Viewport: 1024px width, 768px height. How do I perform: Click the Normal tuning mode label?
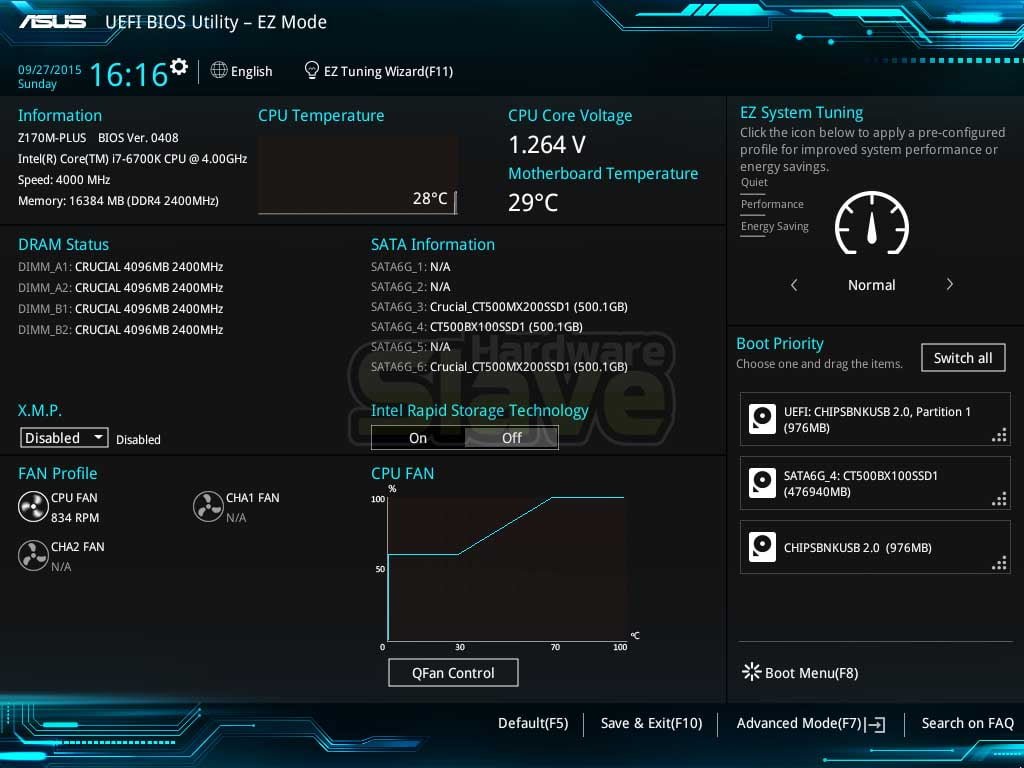[871, 285]
